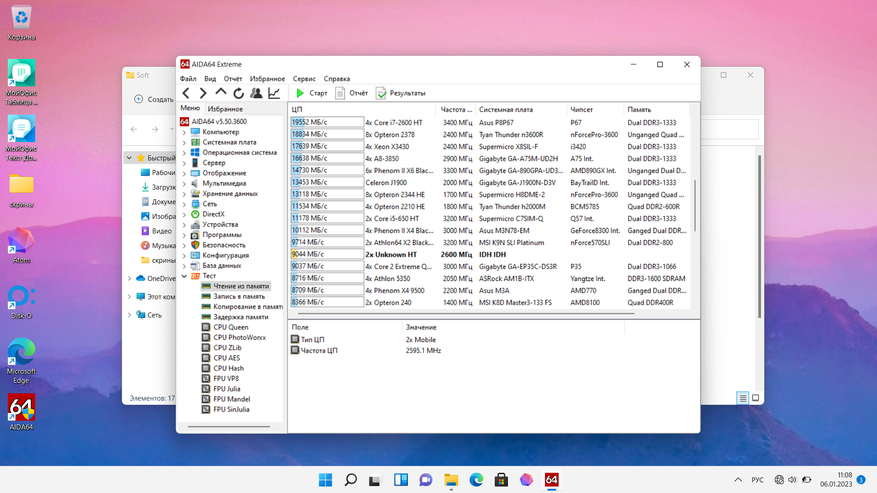
Task: Select the CPU PhotoWorxx benchmark
Action: pos(234,337)
